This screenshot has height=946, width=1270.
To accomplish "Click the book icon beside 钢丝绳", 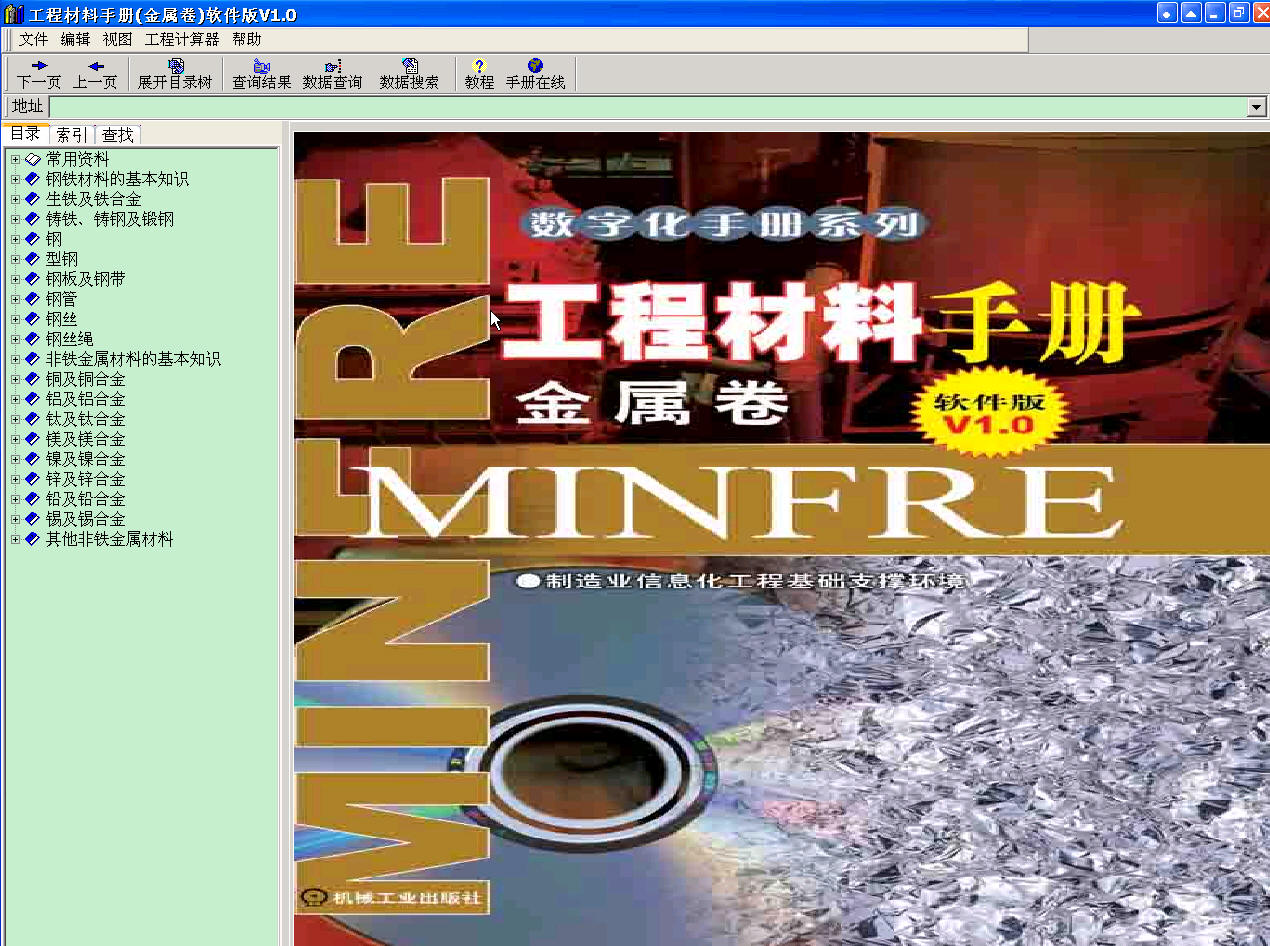I will [32, 339].
